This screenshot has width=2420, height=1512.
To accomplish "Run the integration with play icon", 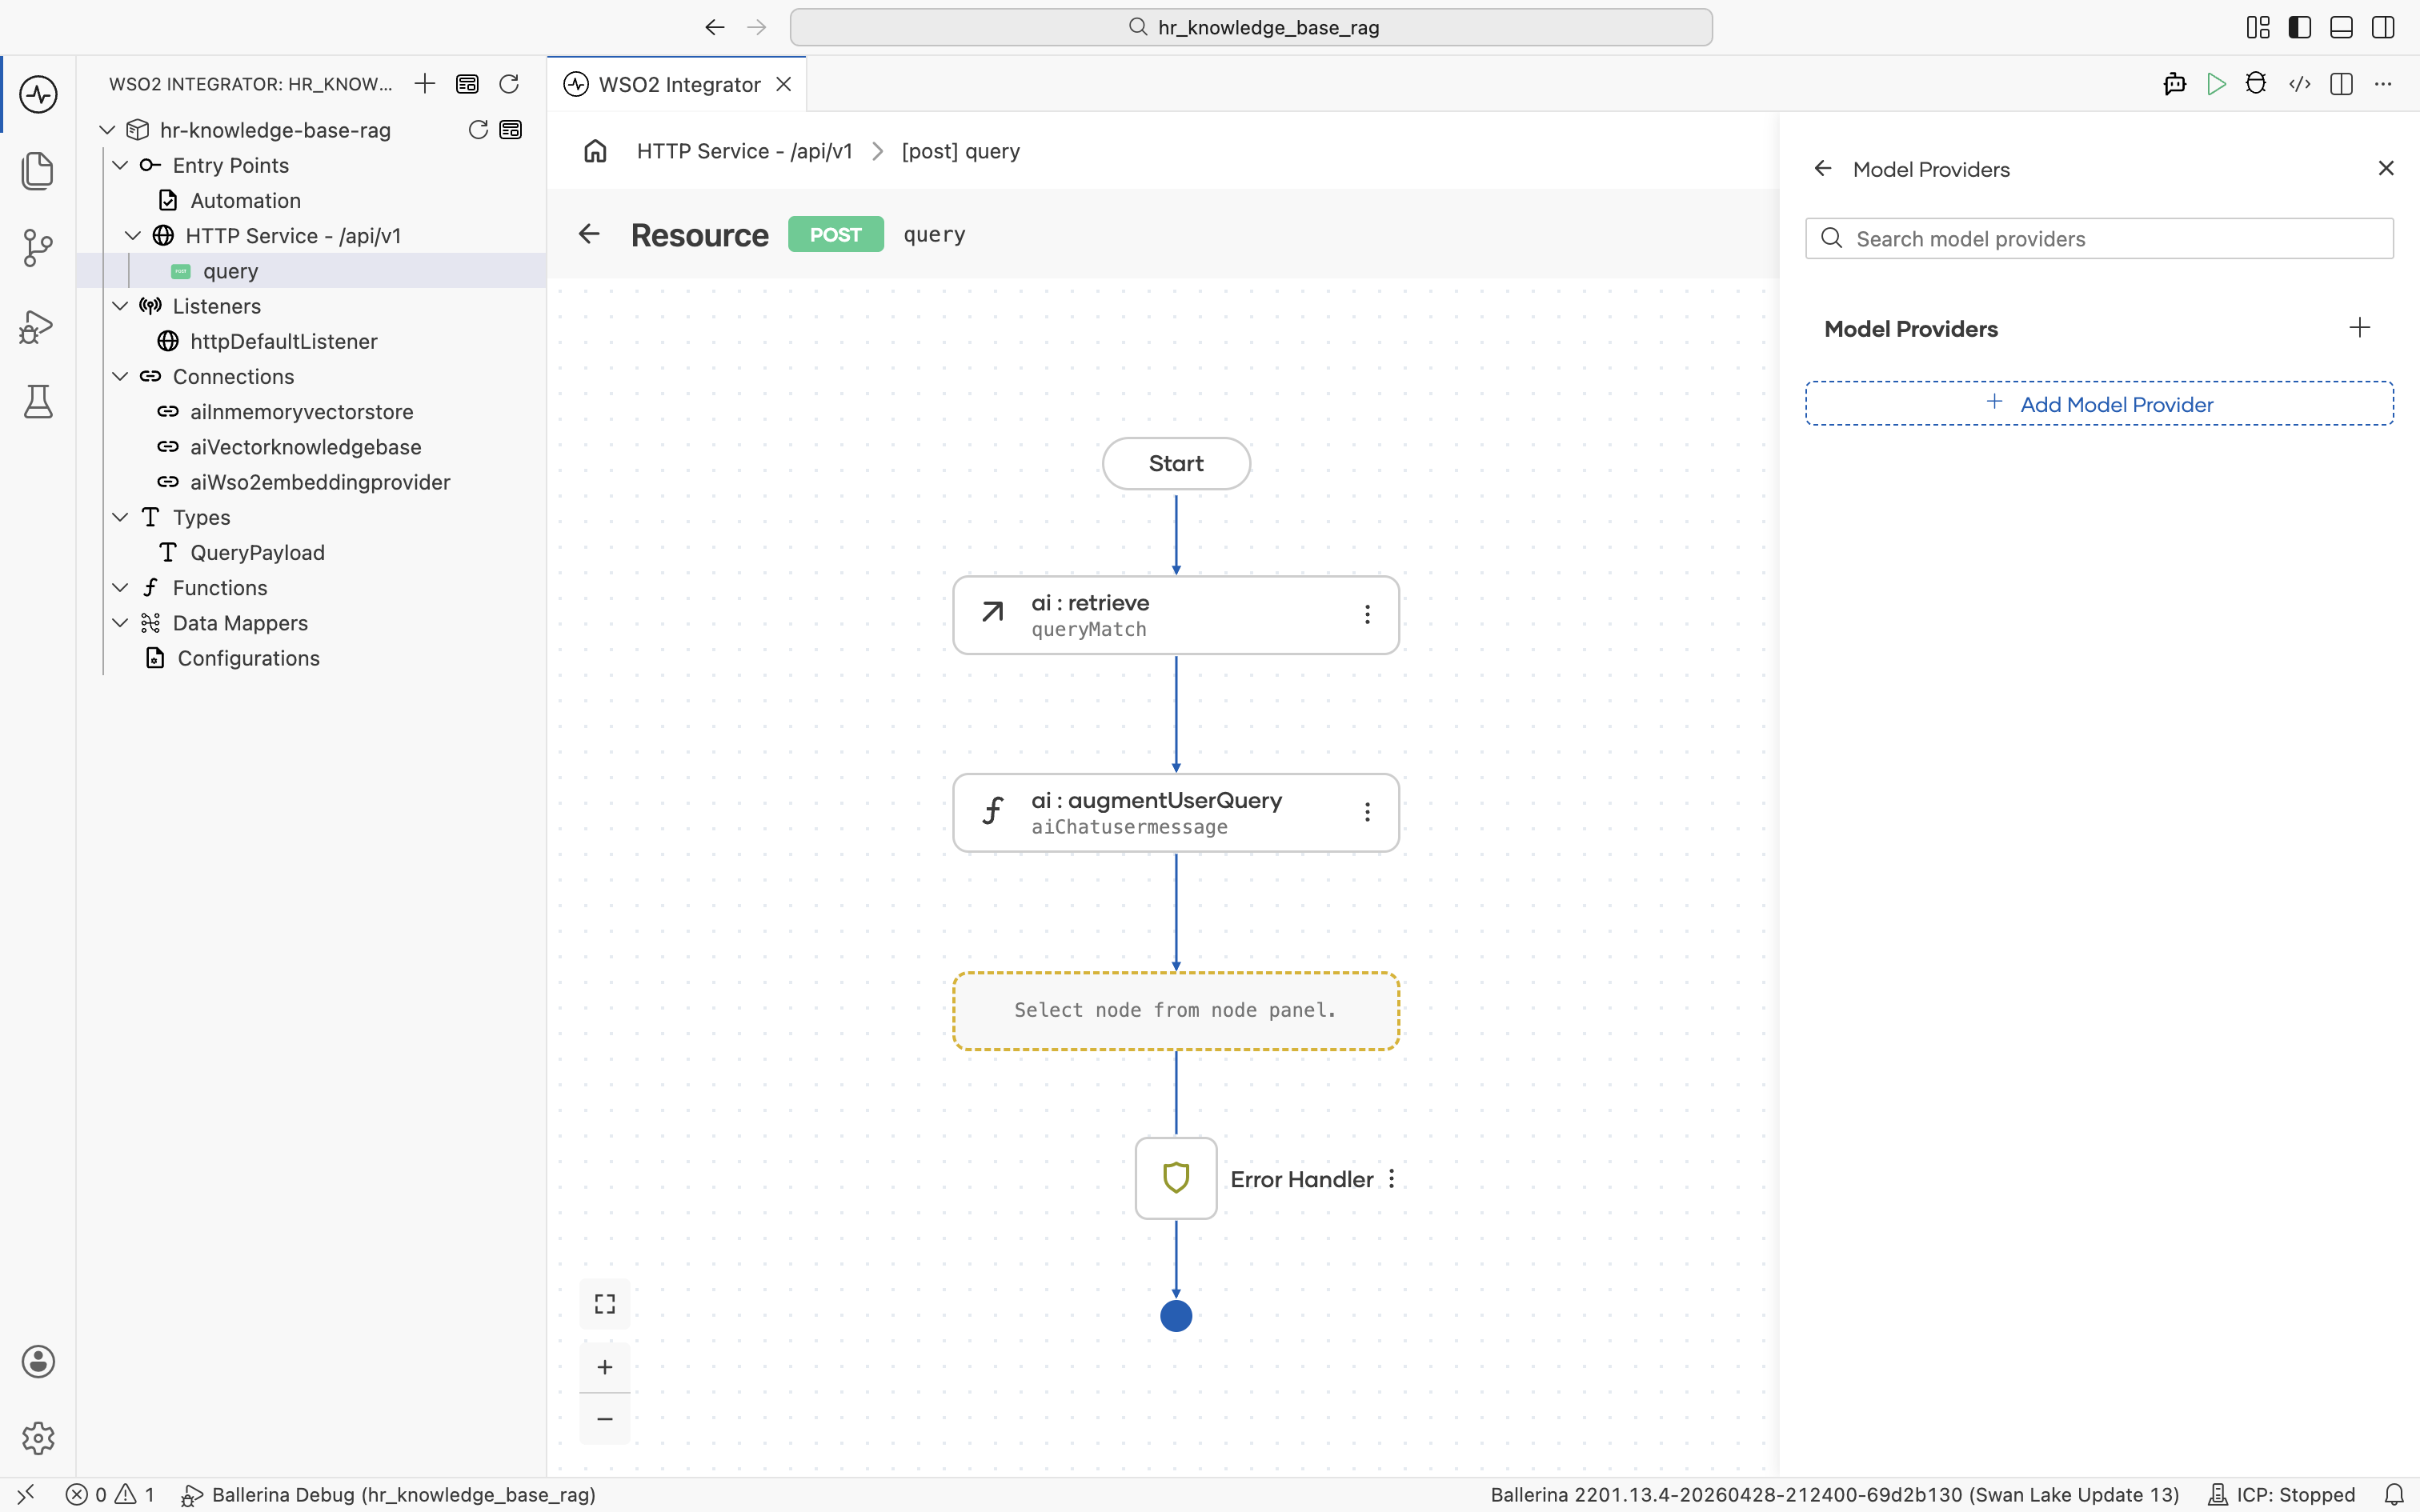I will (2216, 84).
